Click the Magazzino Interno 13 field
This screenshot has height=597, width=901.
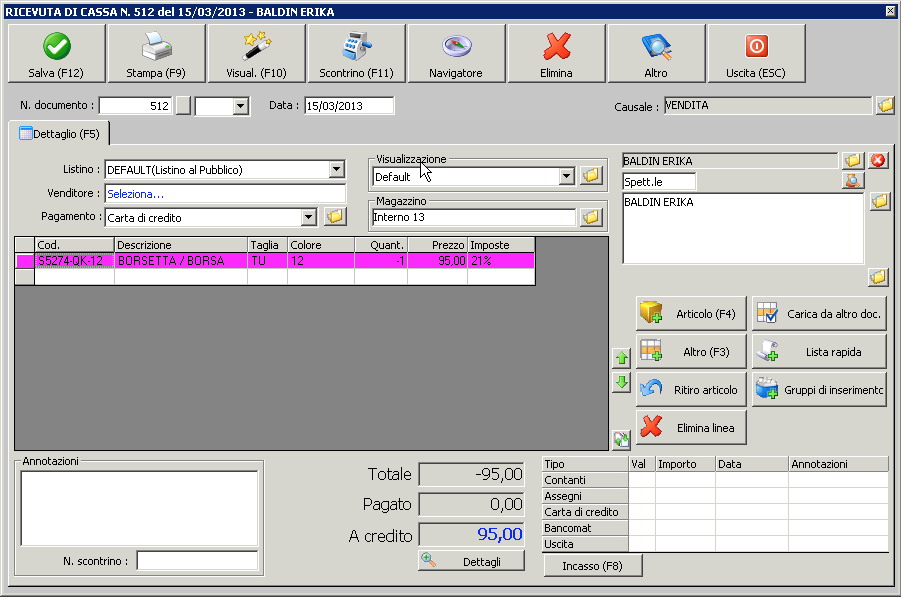coord(473,217)
